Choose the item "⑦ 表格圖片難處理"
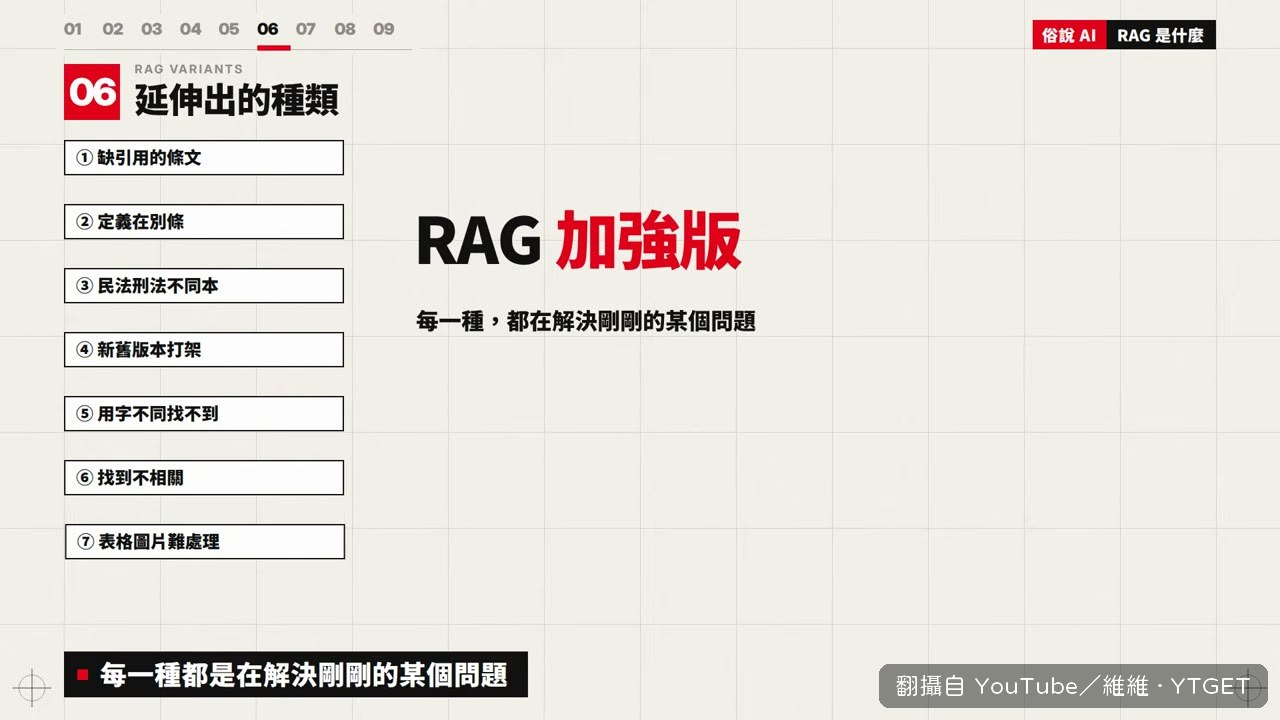Viewport: 1280px width, 720px height. [x=205, y=542]
